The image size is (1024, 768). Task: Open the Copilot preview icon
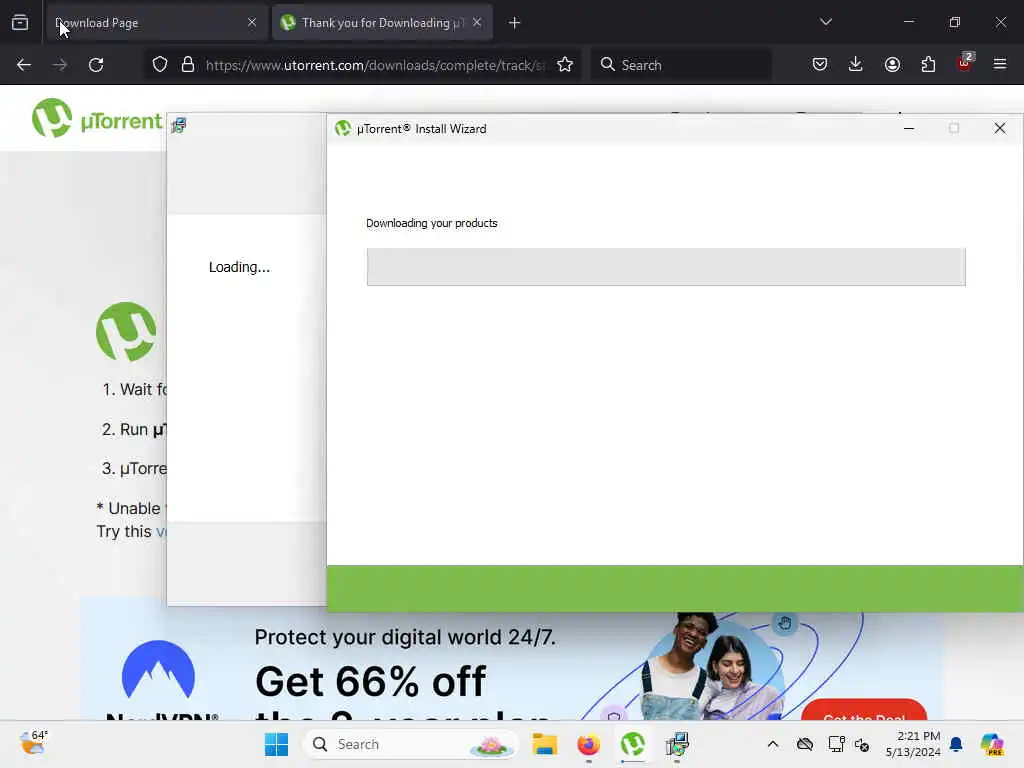(991, 744)
